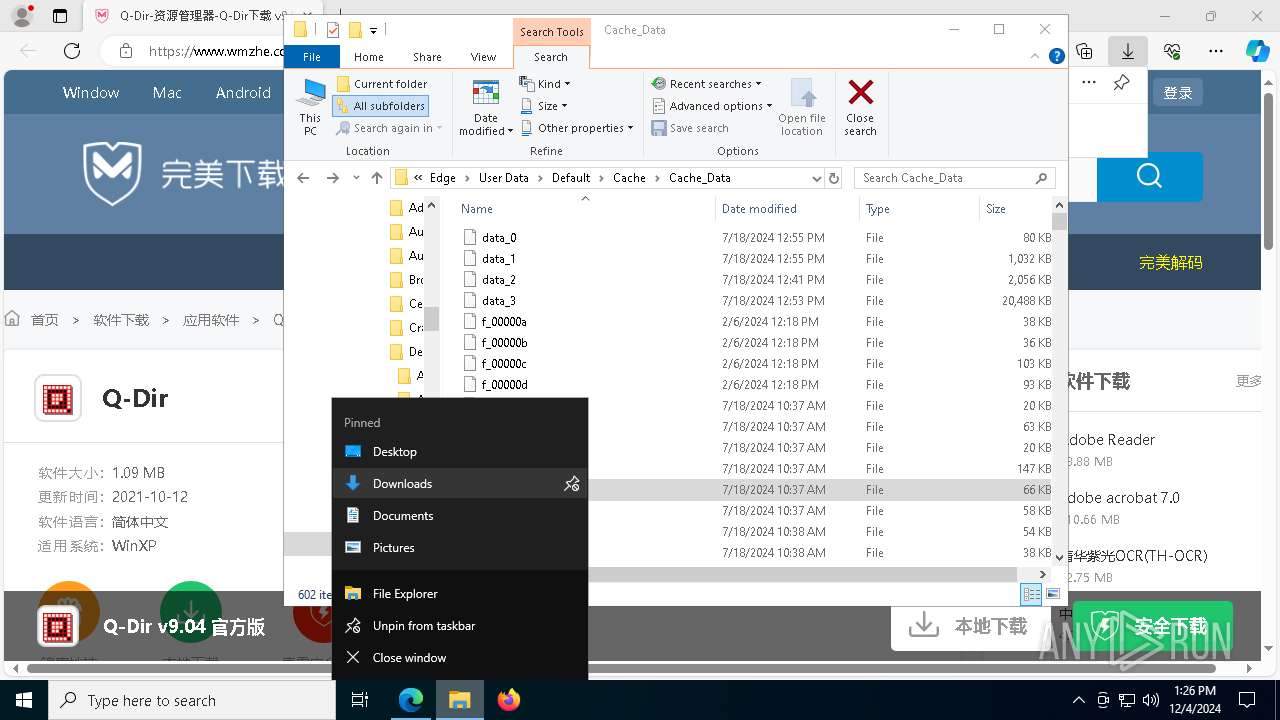
Task: Click the File Explorer help question mark
Action: pyautogui.click(x=1056, y=57)
